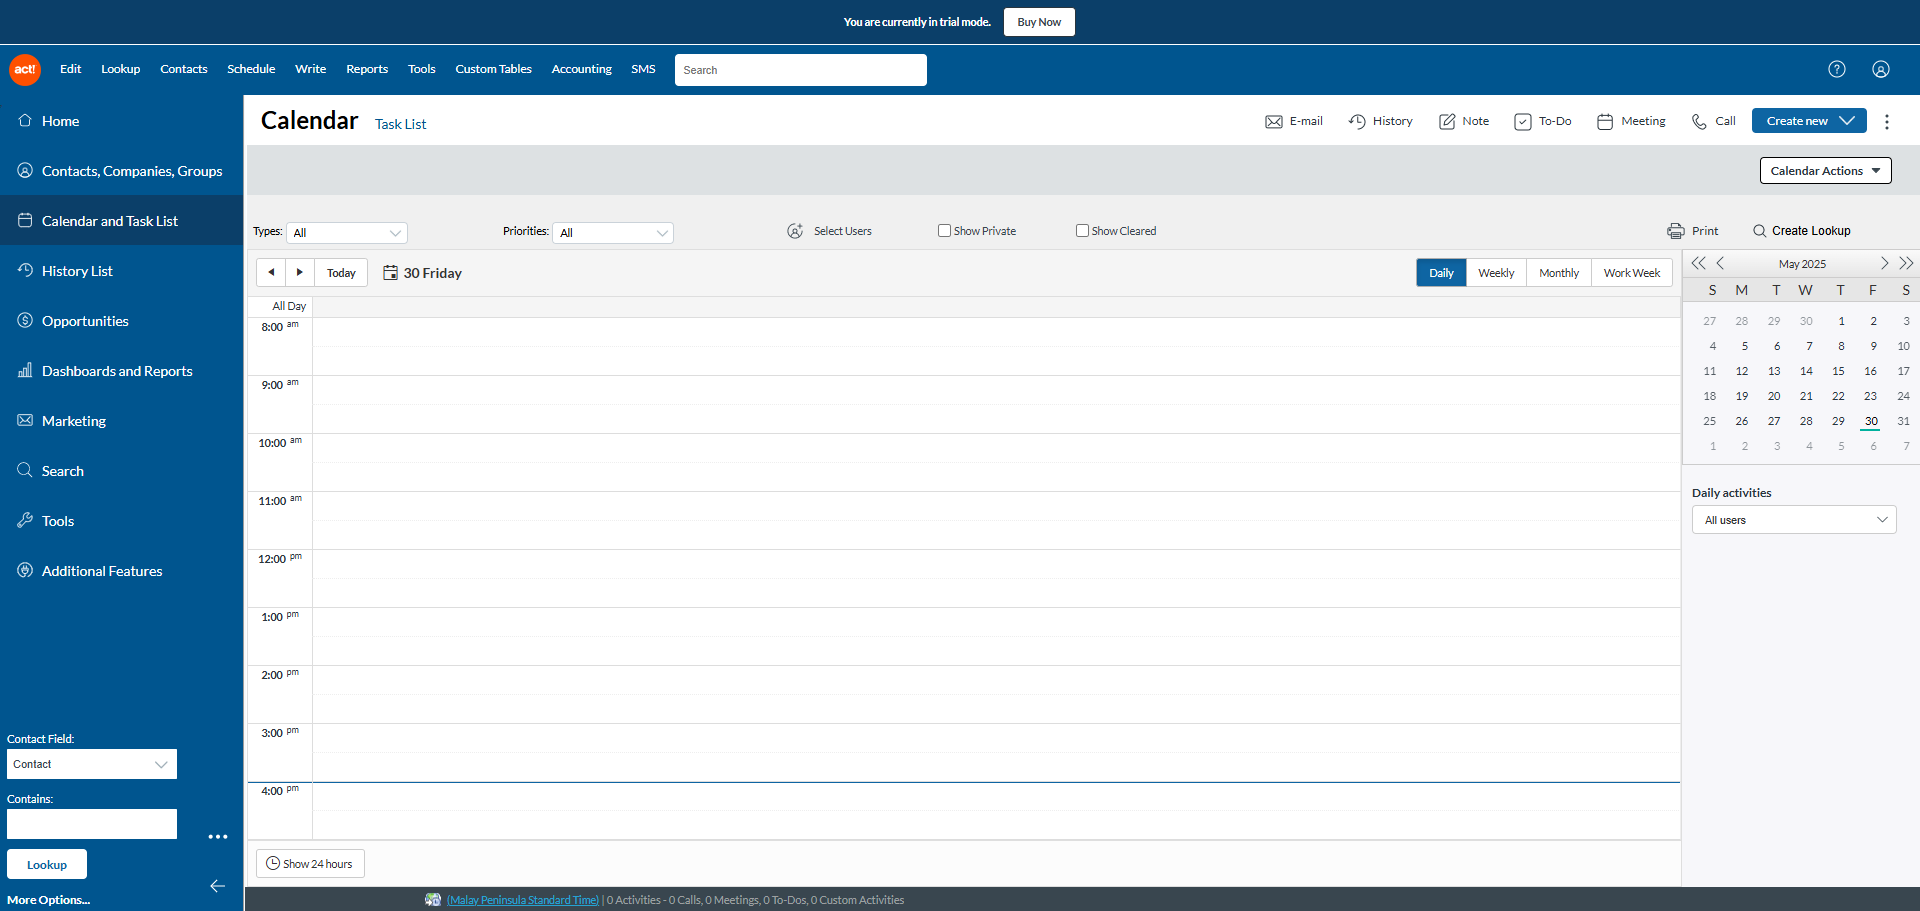The image size is (1920, 911).
Task: Enable the Show Private checkbox
Action: click(x=944, y=231)
